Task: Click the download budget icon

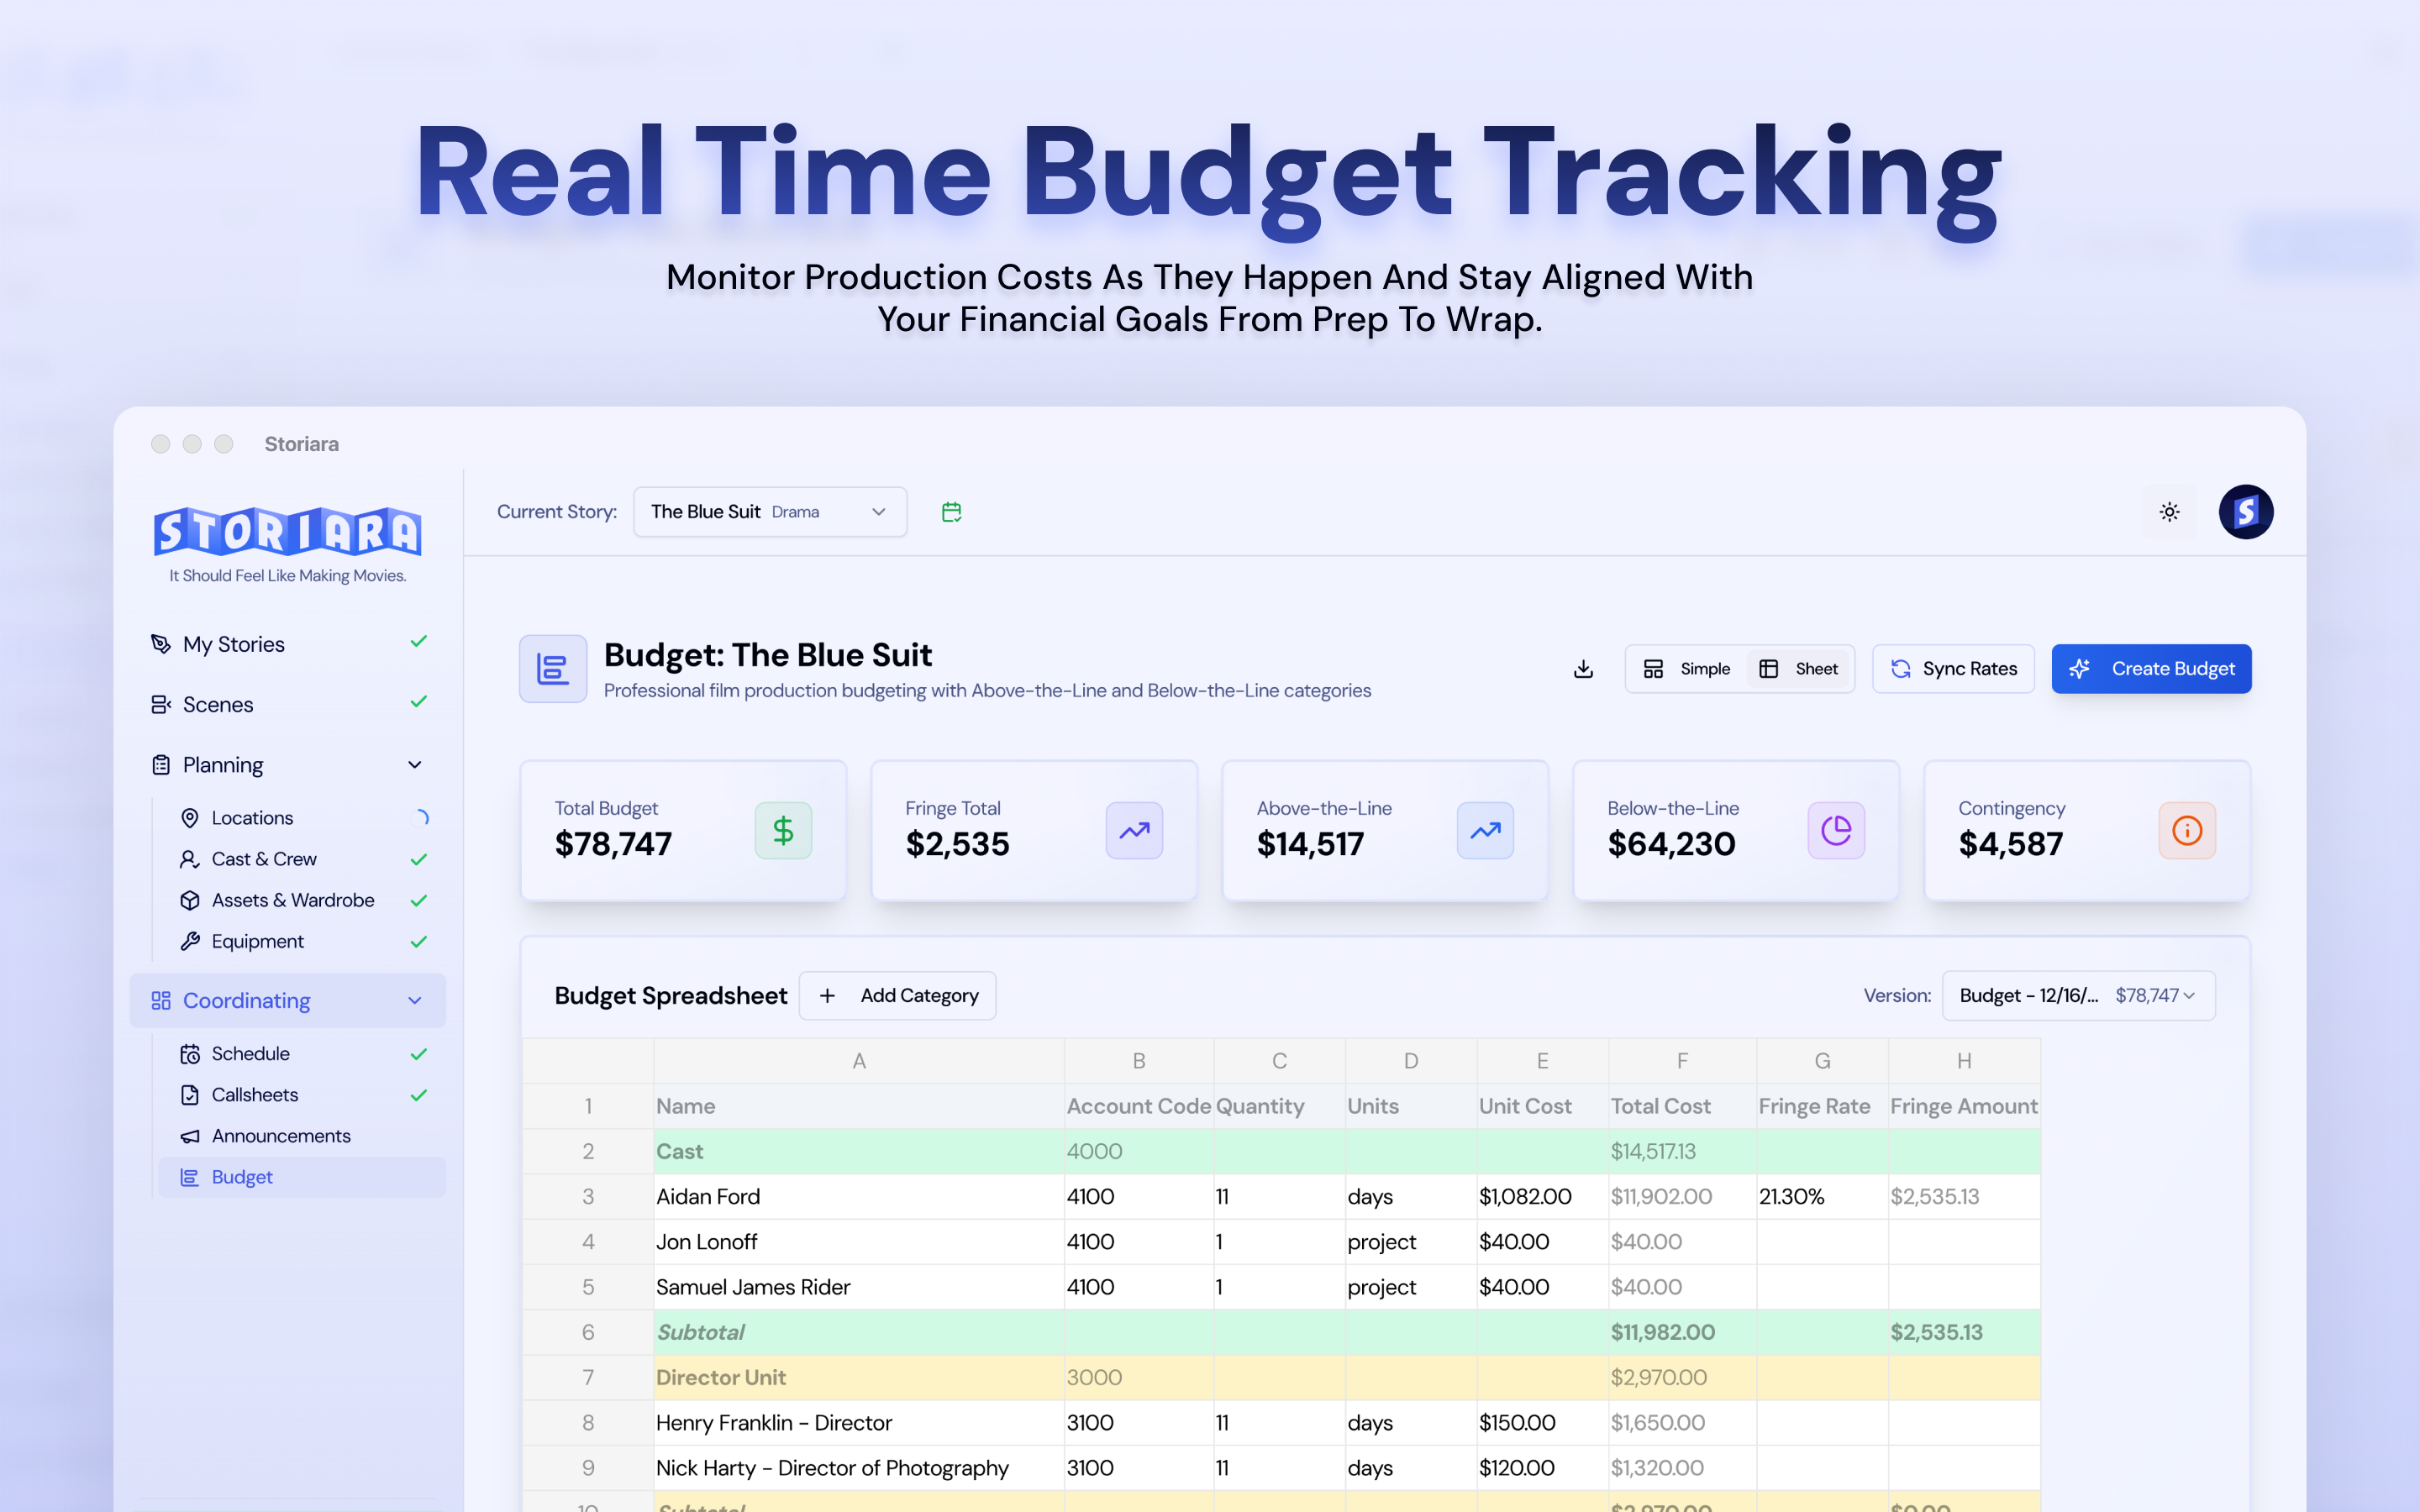Action: (1583, 669)
